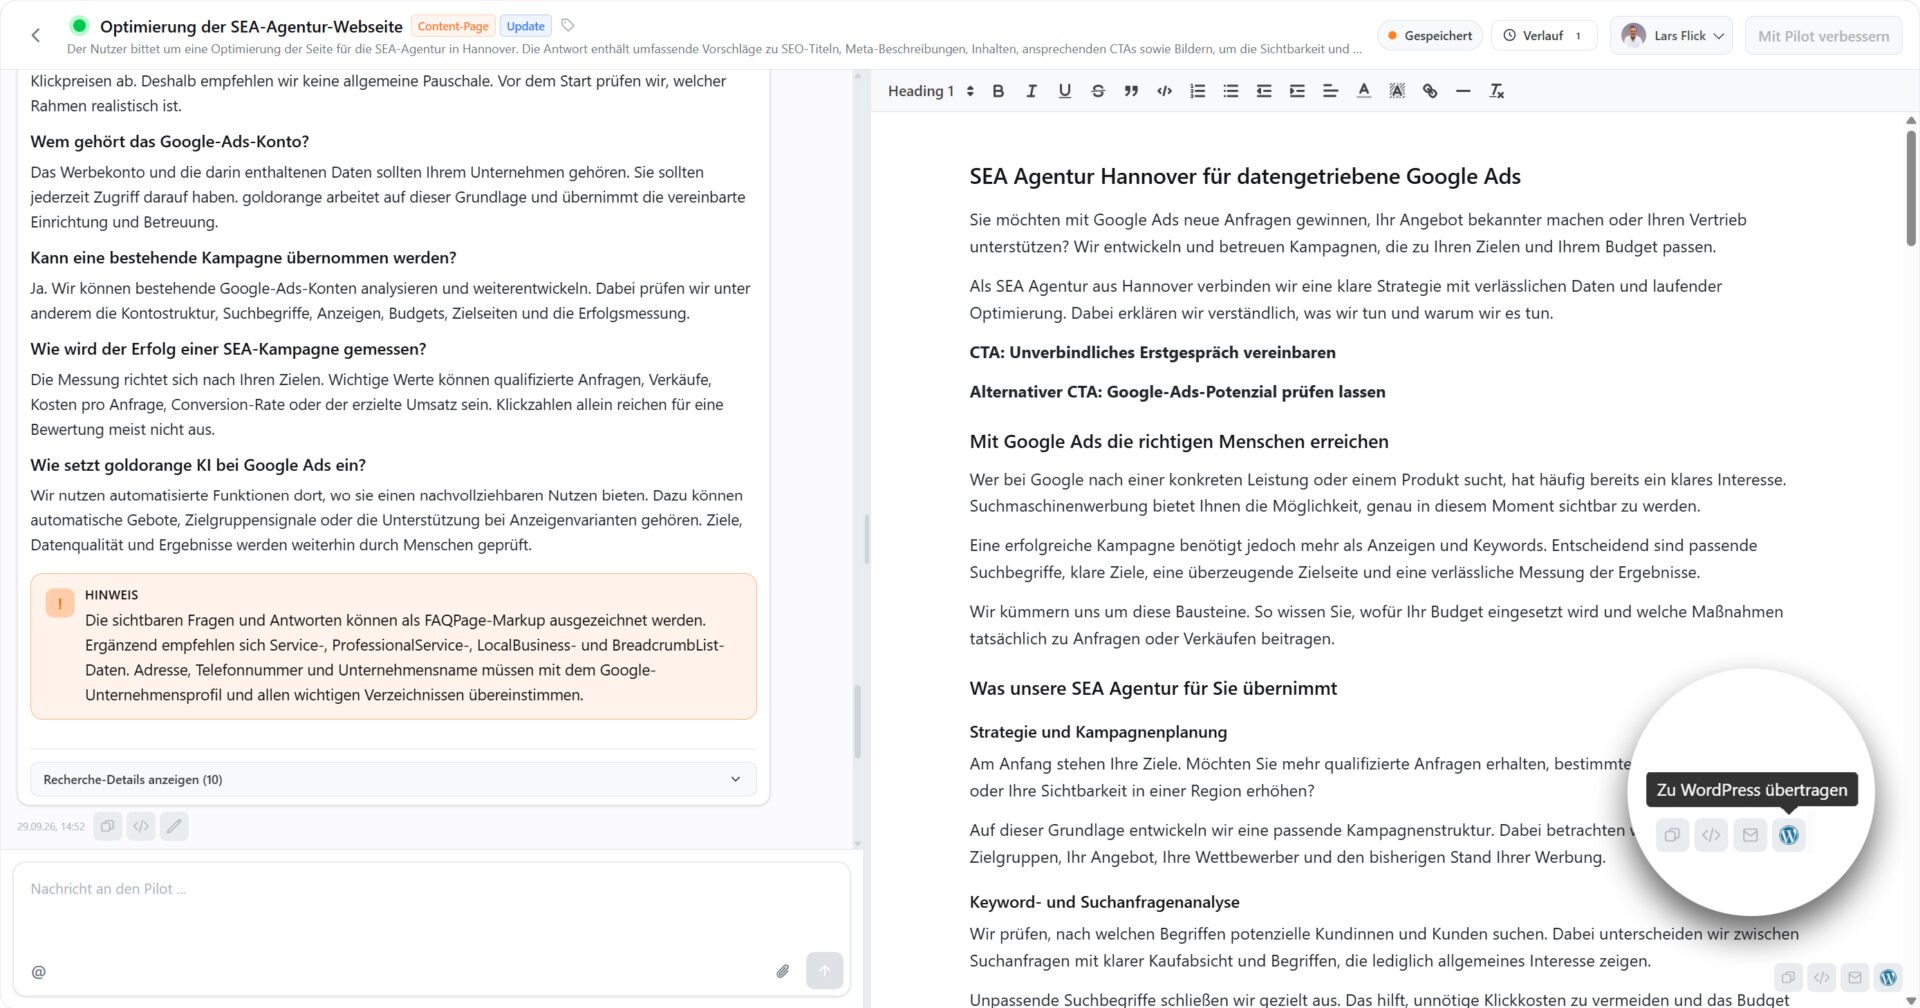
Task: Open the text color picker
Action: [1364, 91]
